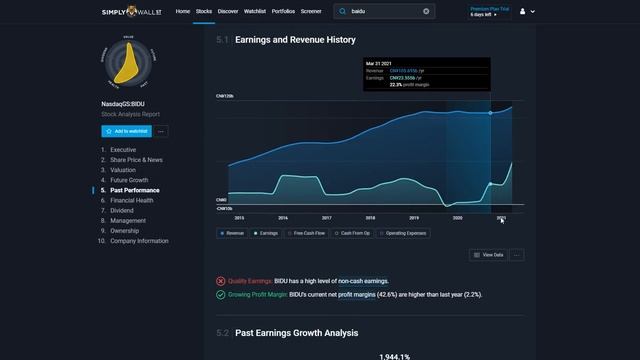This screenshot has width=640, height=360.
Task: Click the baidu search field
Action: 384,11
